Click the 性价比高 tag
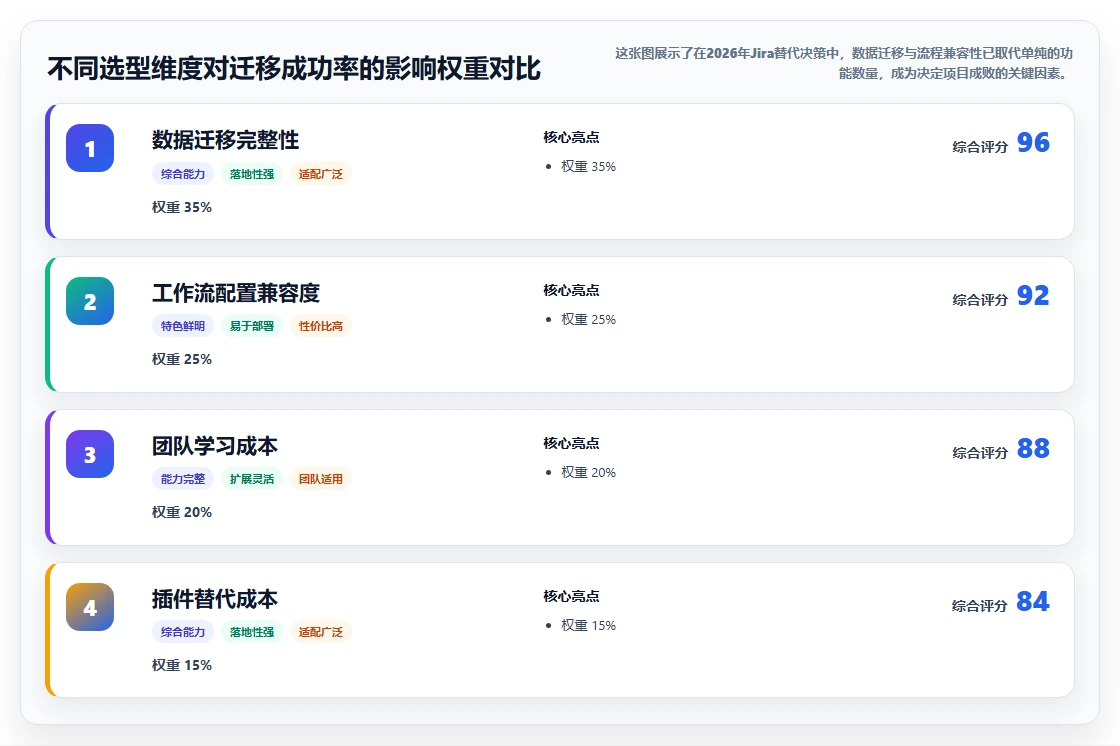Viewport: 1120px width, 746px height. [x=321, y=326]
